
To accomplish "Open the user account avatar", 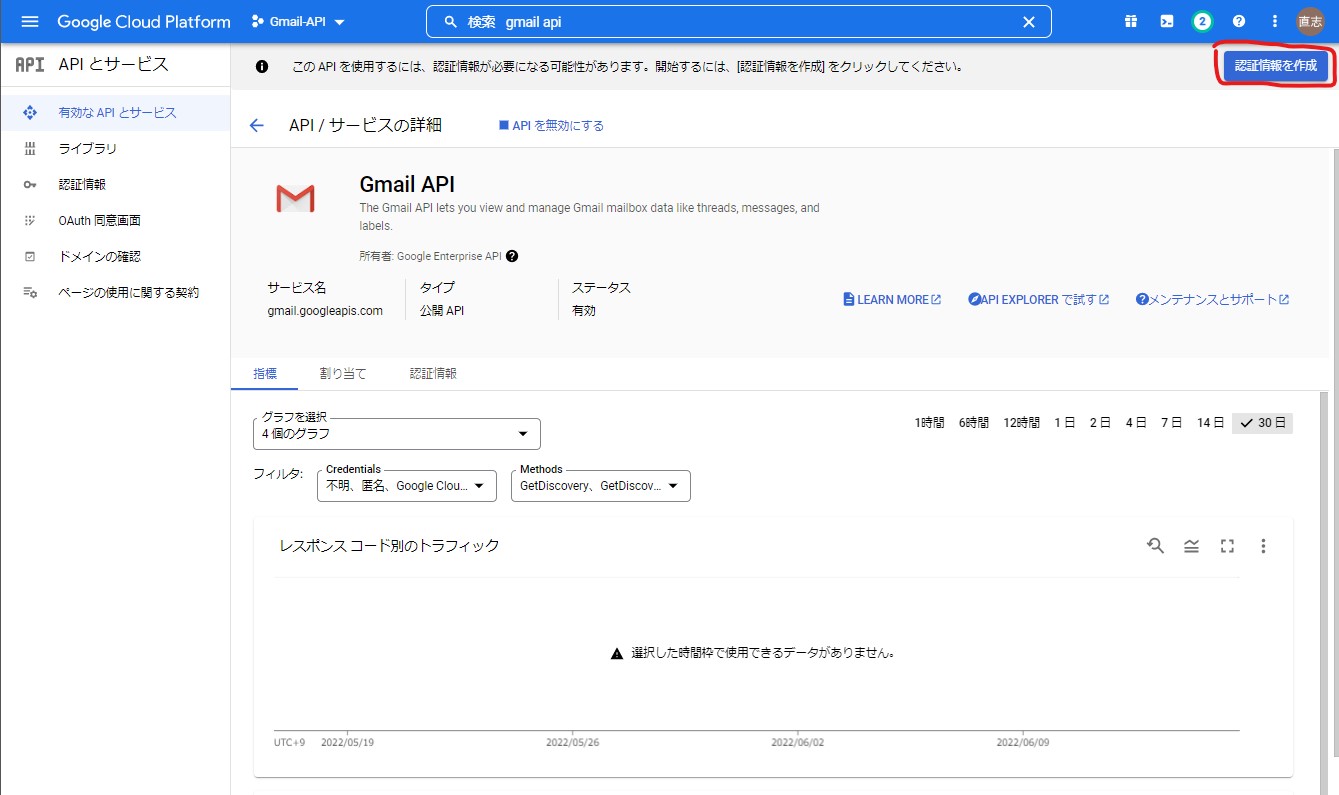I will coord(1310,21).
